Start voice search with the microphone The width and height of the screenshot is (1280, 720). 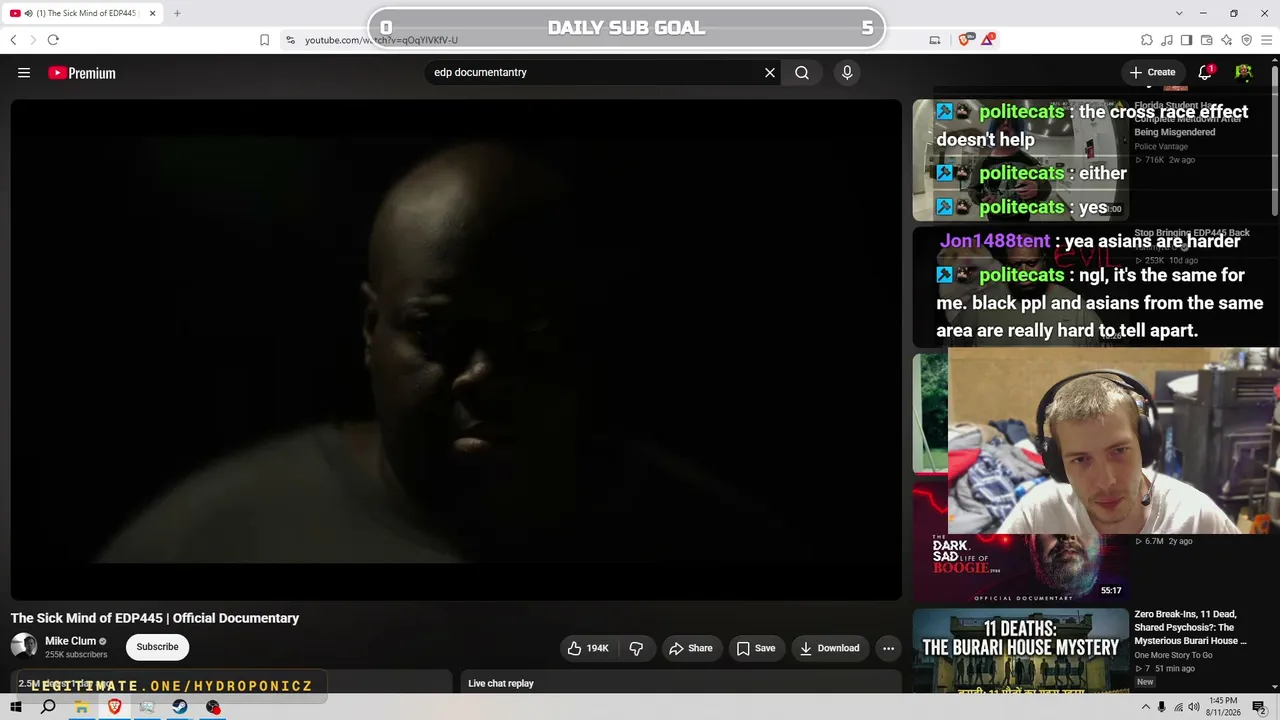click(847, 73)
